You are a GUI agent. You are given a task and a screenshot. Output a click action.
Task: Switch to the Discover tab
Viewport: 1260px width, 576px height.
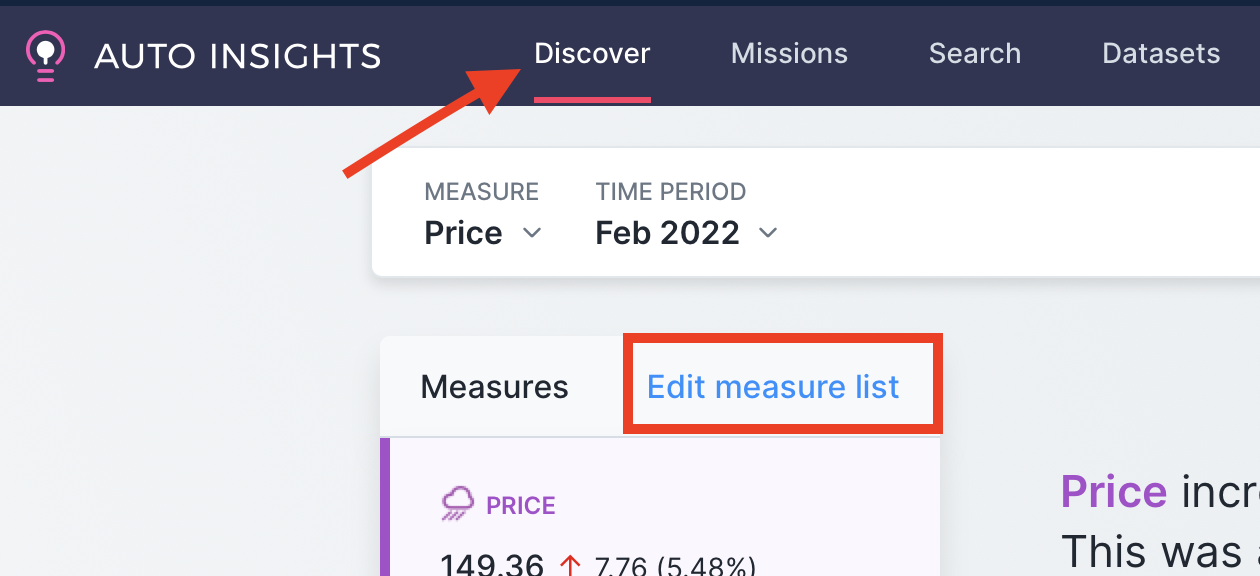point(592,54)
